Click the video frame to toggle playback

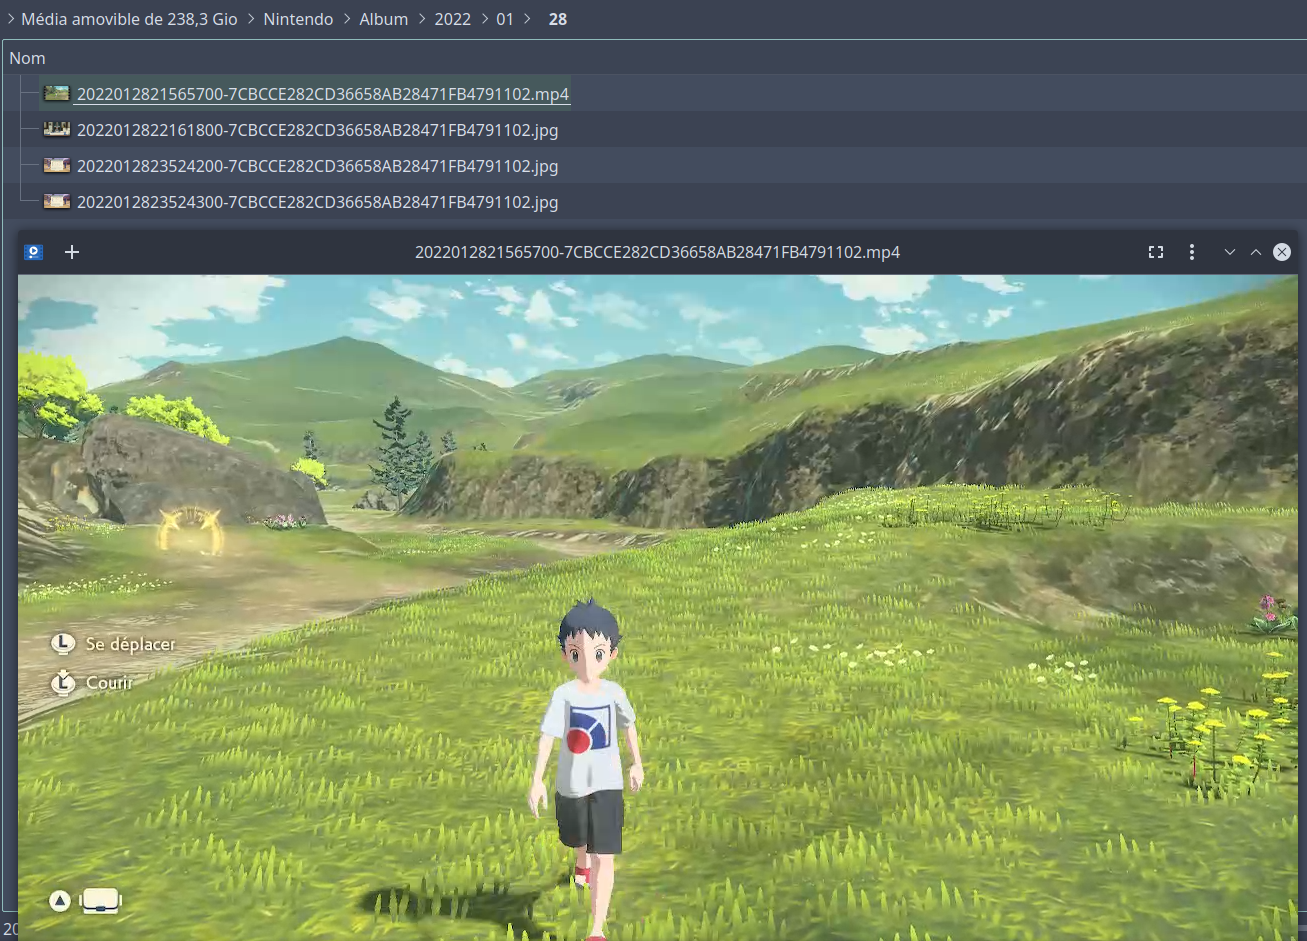[658, 607]
